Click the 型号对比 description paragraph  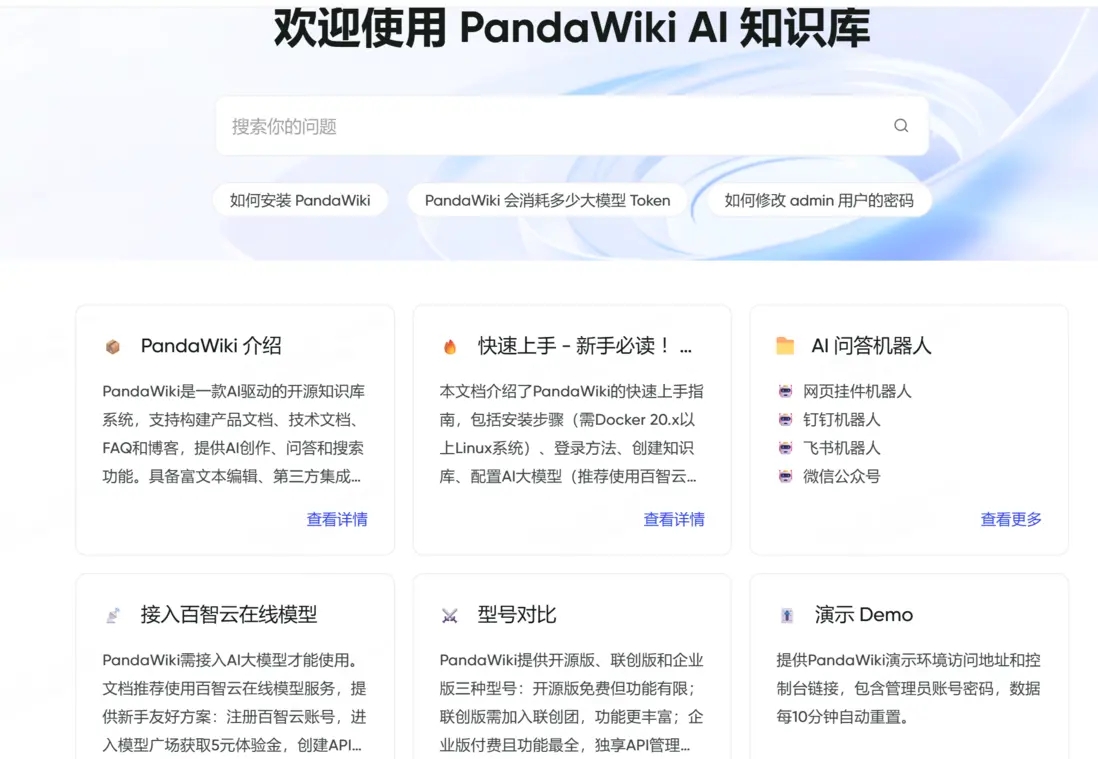pos(571,702)
